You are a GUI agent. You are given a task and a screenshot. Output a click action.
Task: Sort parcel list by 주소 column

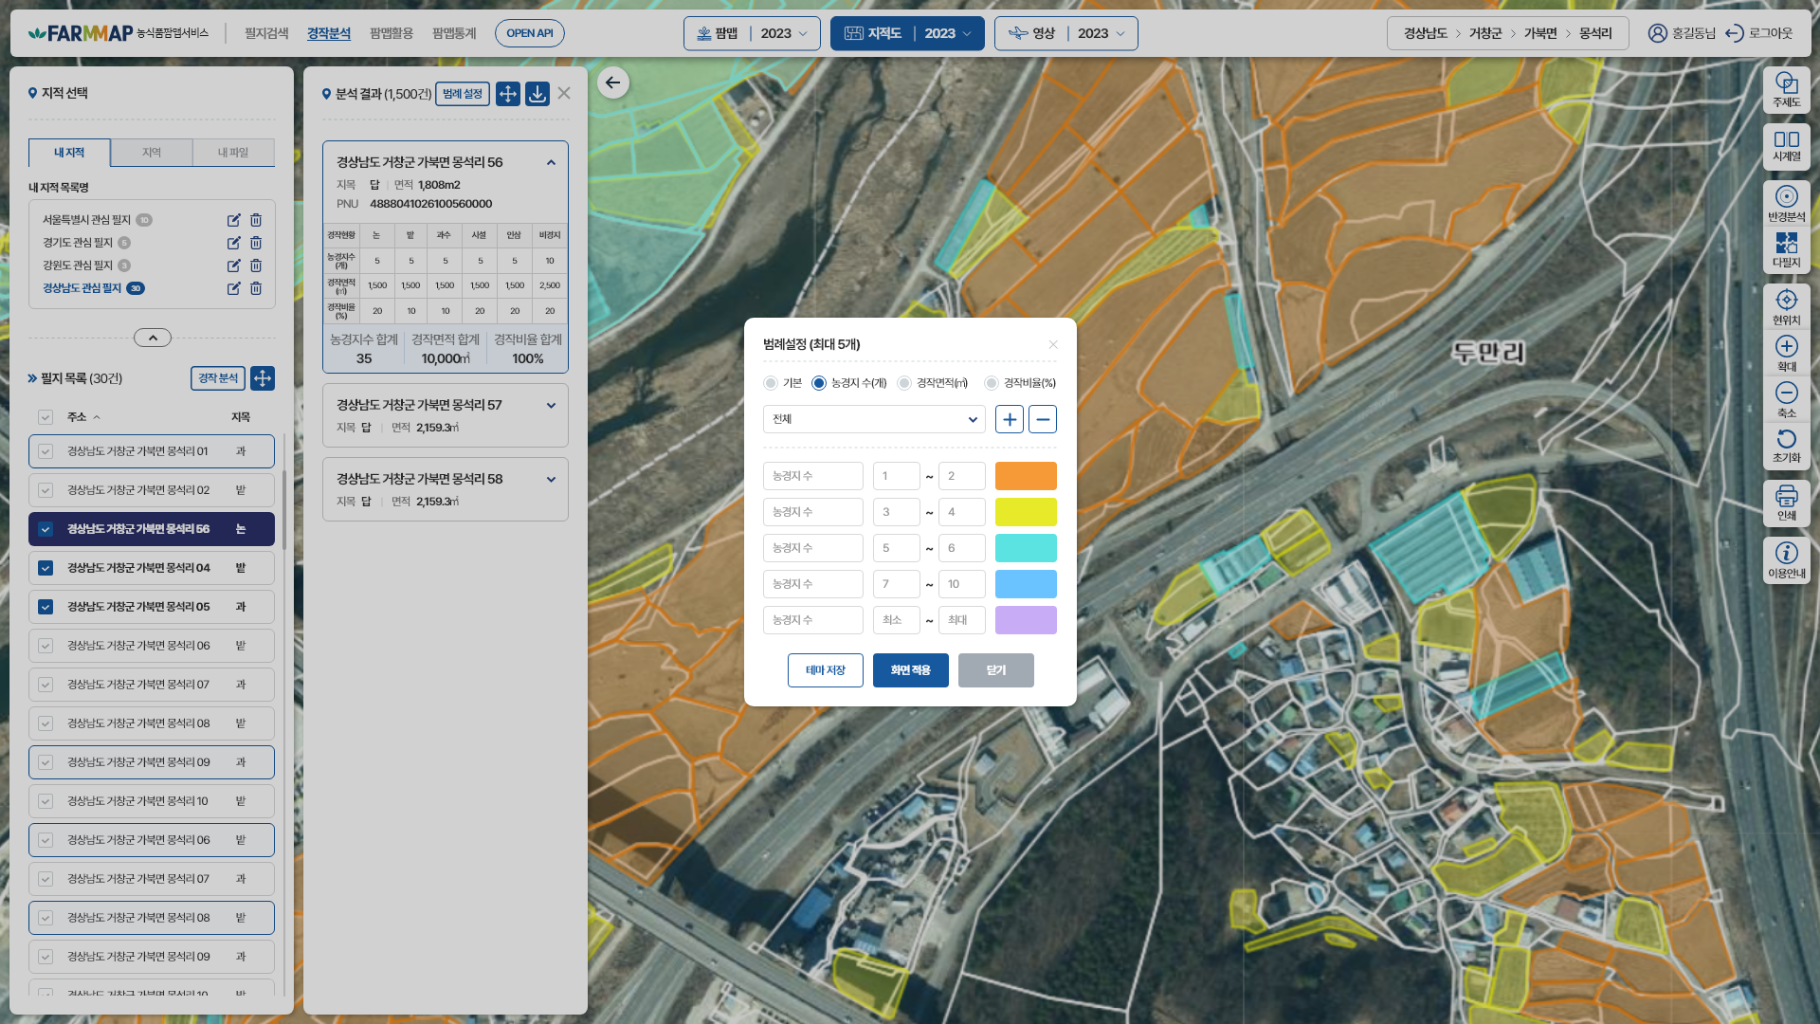pyautogui.click(x=83, y=417)
